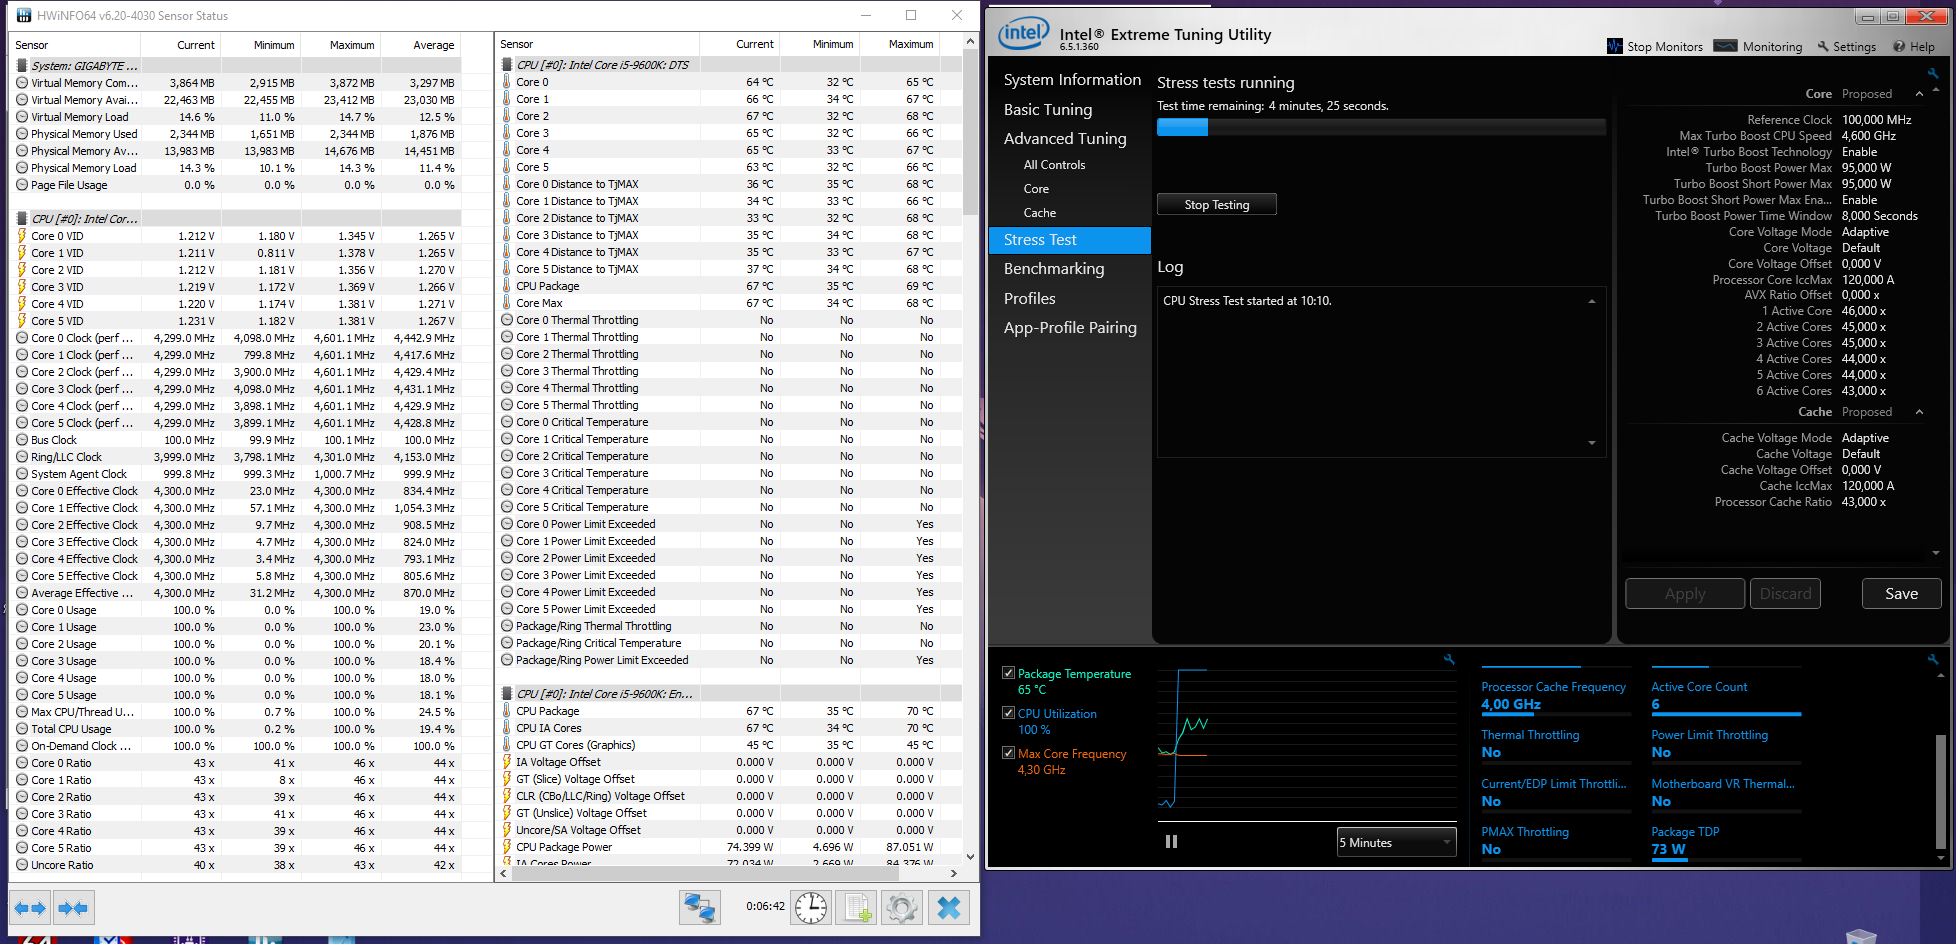Click the Apply button in XTU

pyautogui.click(x=1685, y=593)
